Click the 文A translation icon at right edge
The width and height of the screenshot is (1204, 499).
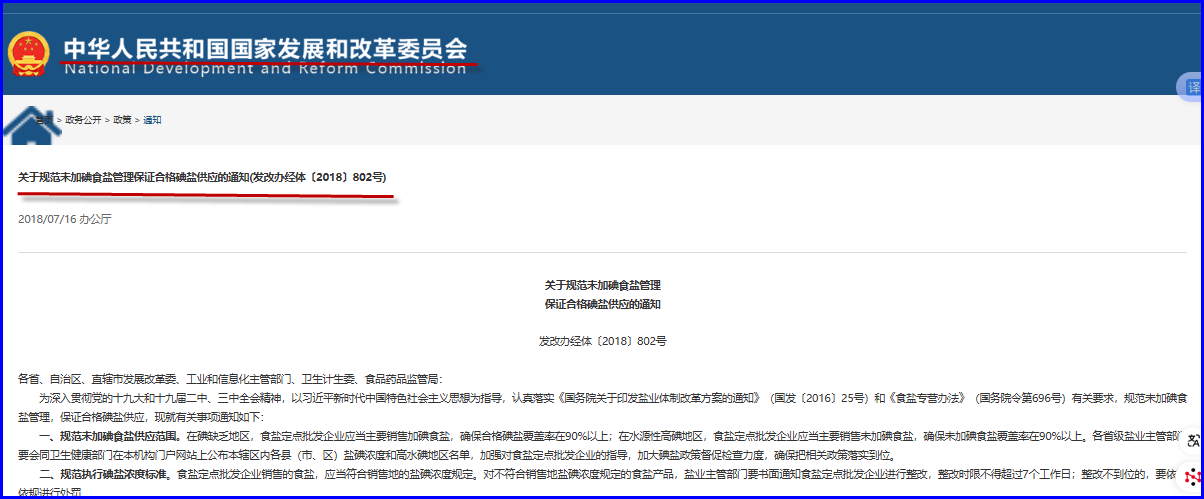1193,441
